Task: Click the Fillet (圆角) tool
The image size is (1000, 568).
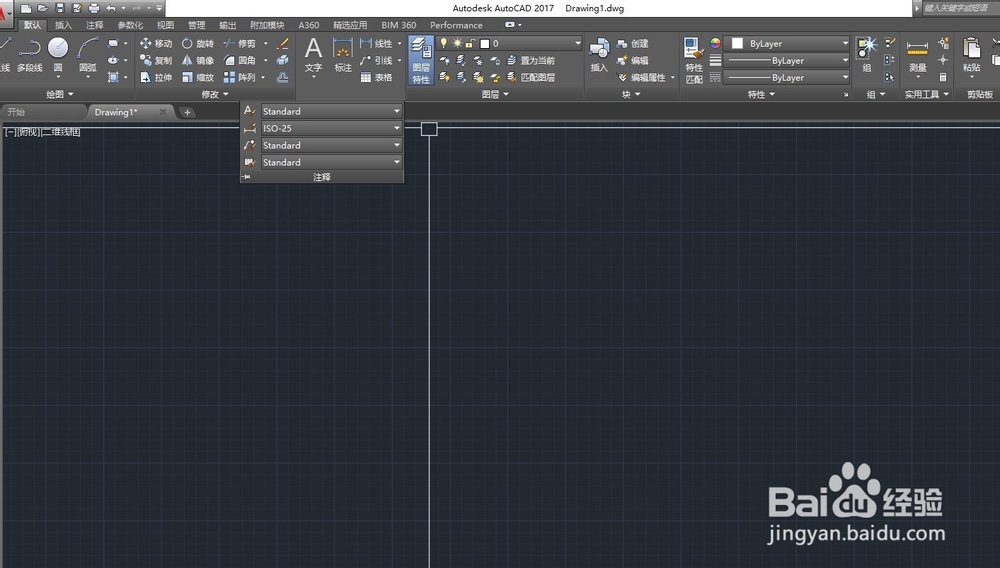Action: coord(240,61)
